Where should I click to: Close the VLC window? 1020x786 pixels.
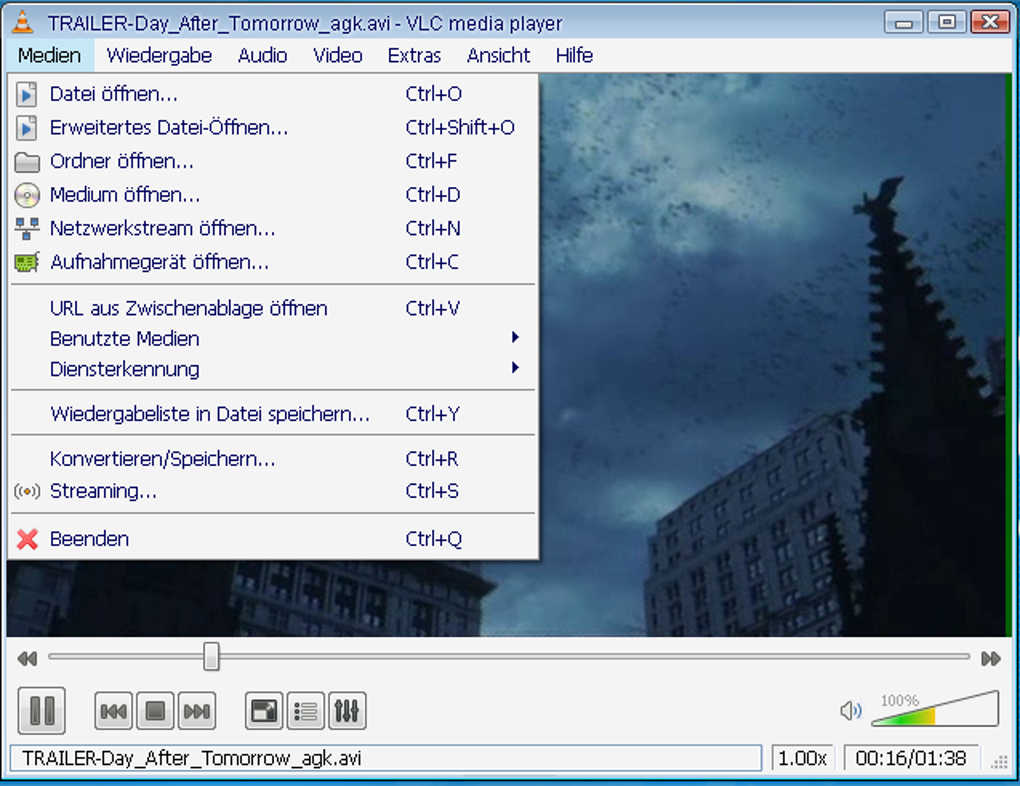[990, 22]
